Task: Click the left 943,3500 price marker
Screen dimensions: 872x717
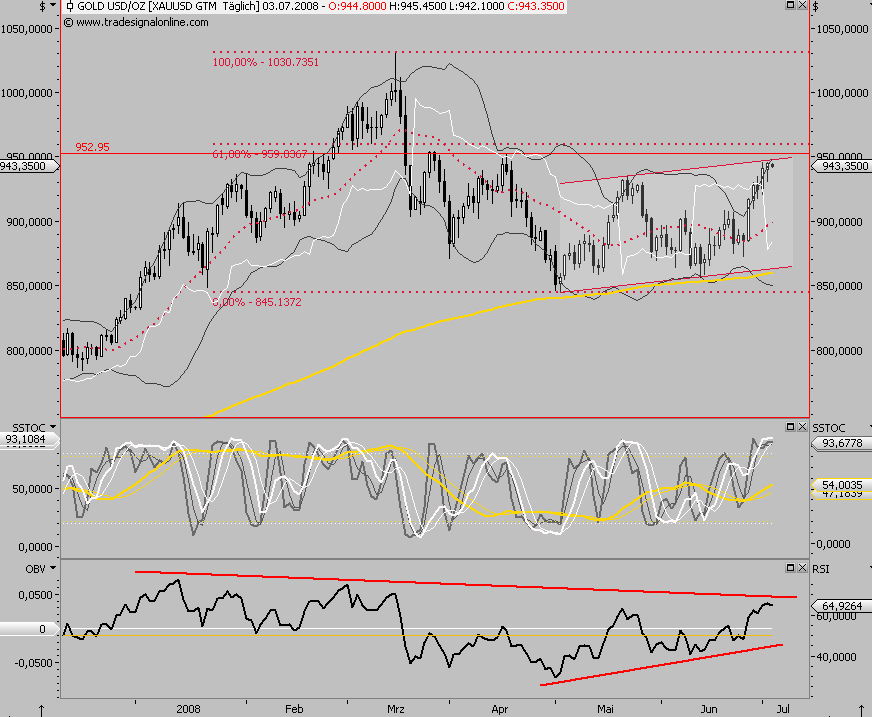Action: coord(28,166)
